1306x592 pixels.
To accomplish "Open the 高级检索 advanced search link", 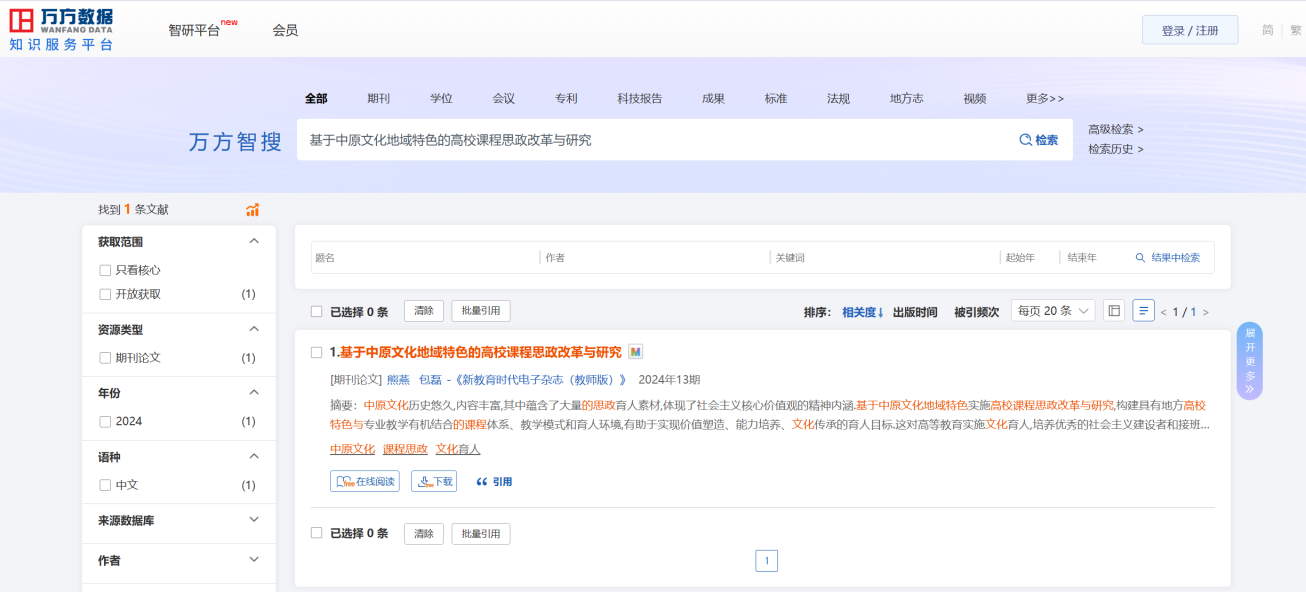I will click(1115, 129).
